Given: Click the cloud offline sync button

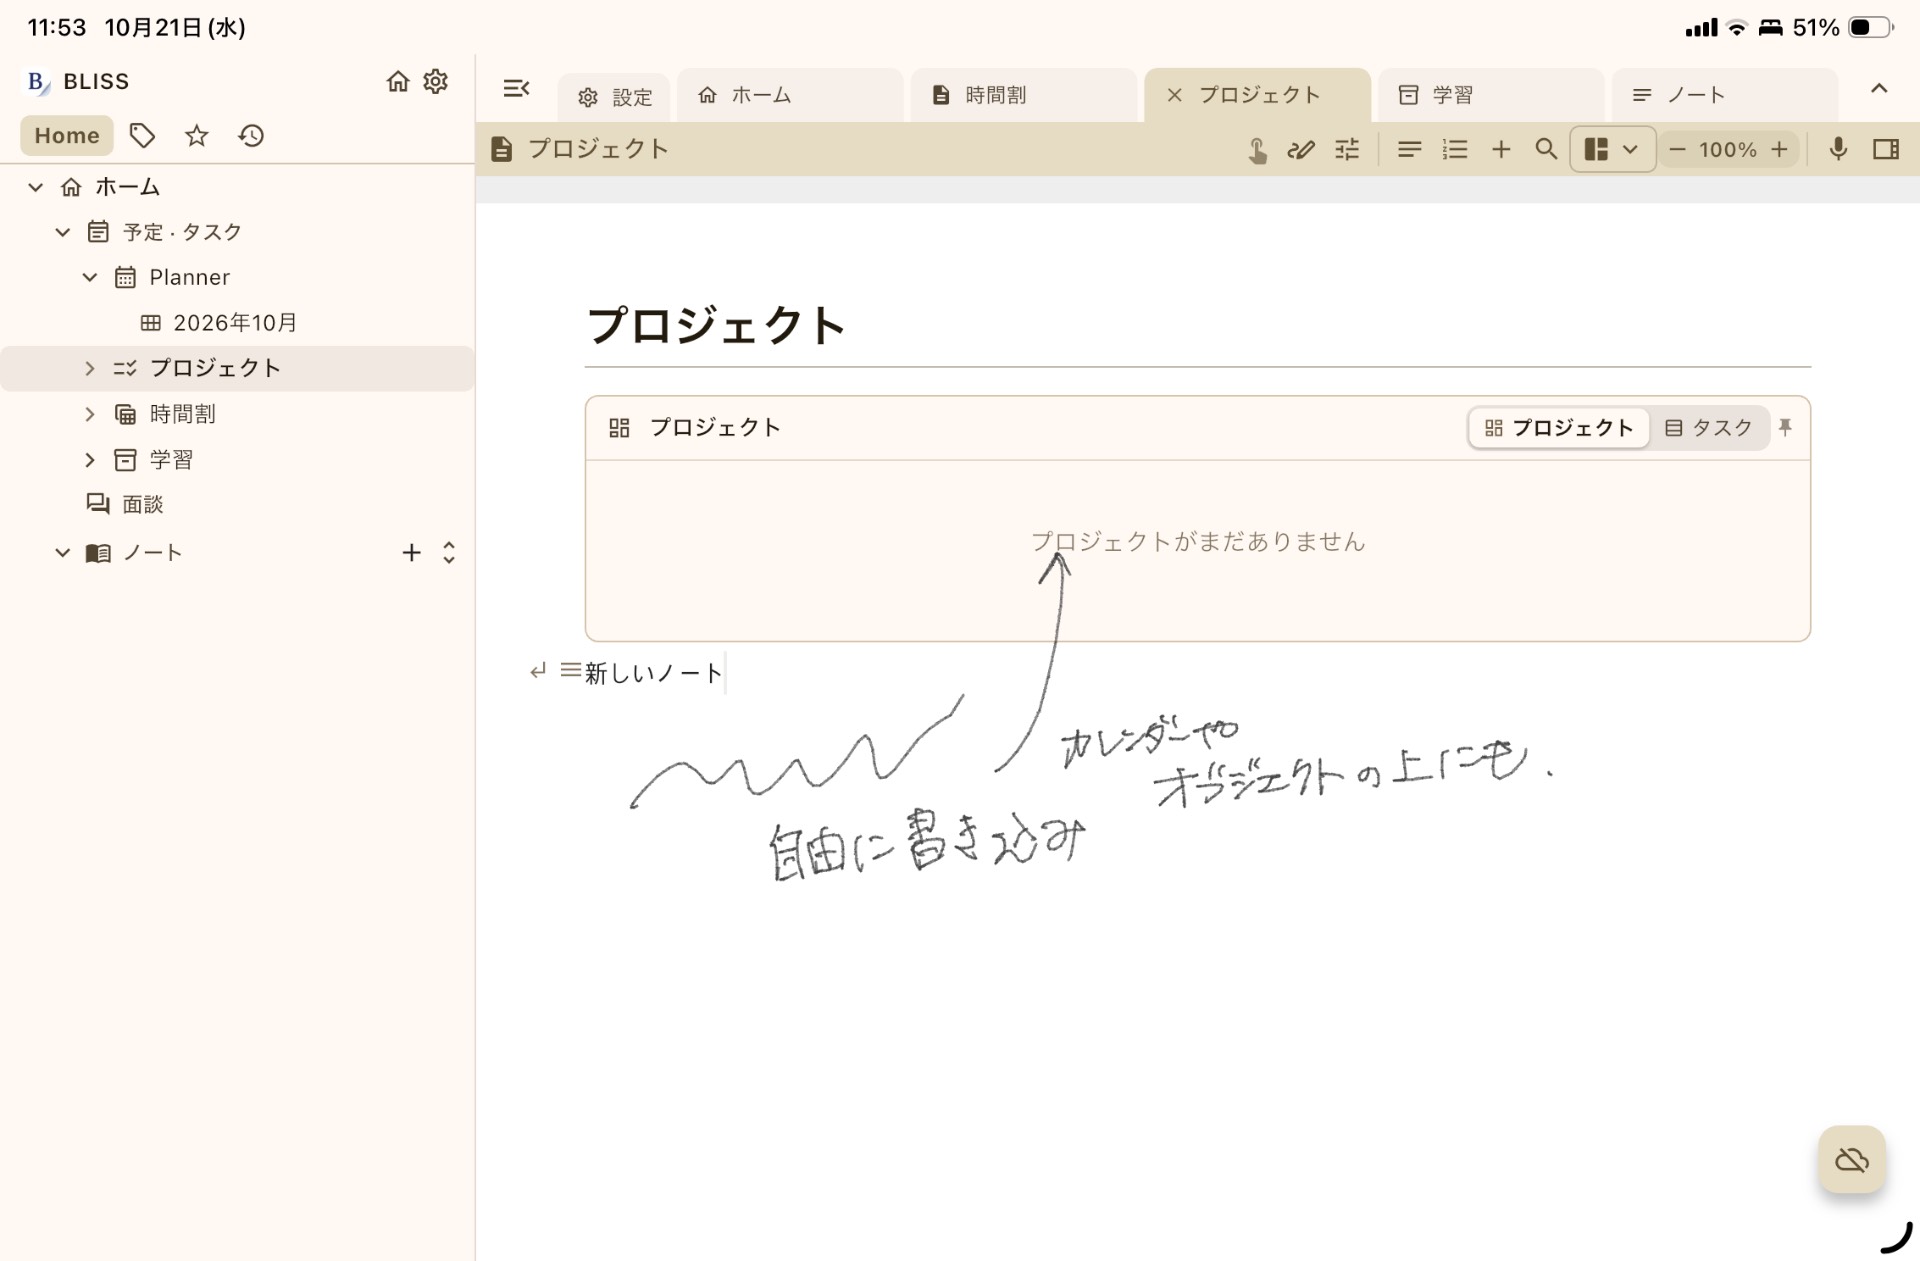Looking at the screenshot, I should 1852,1160.
